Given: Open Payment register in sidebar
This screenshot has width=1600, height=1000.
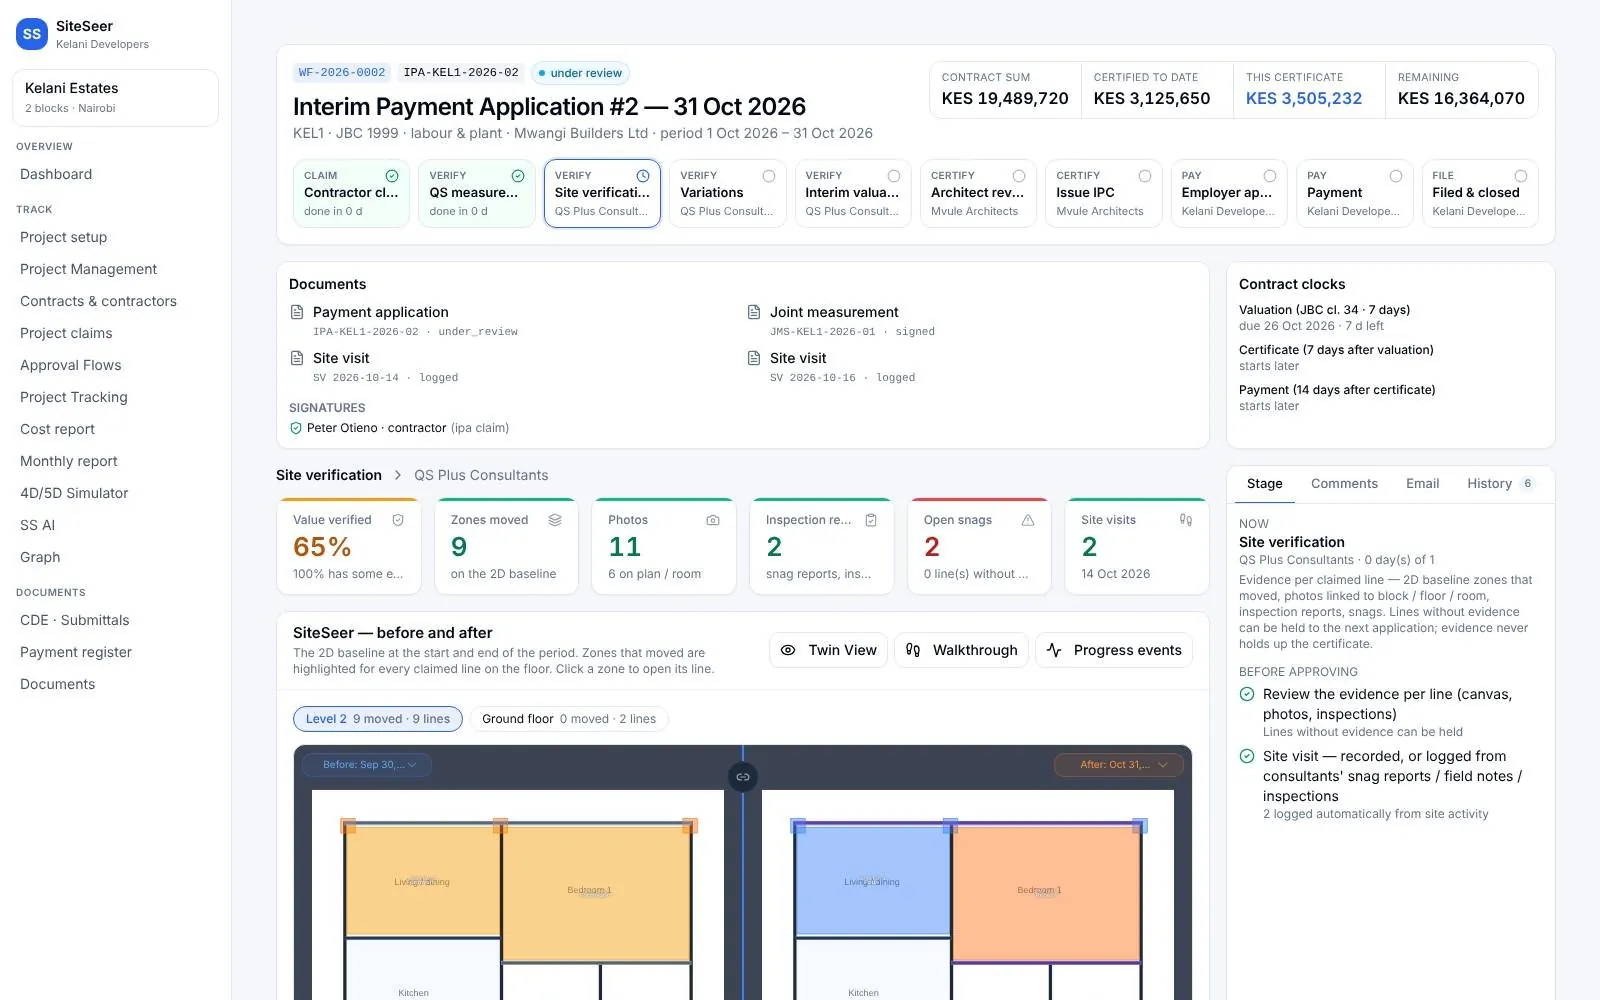Looking at the screenshot, I should pos(76,652).
